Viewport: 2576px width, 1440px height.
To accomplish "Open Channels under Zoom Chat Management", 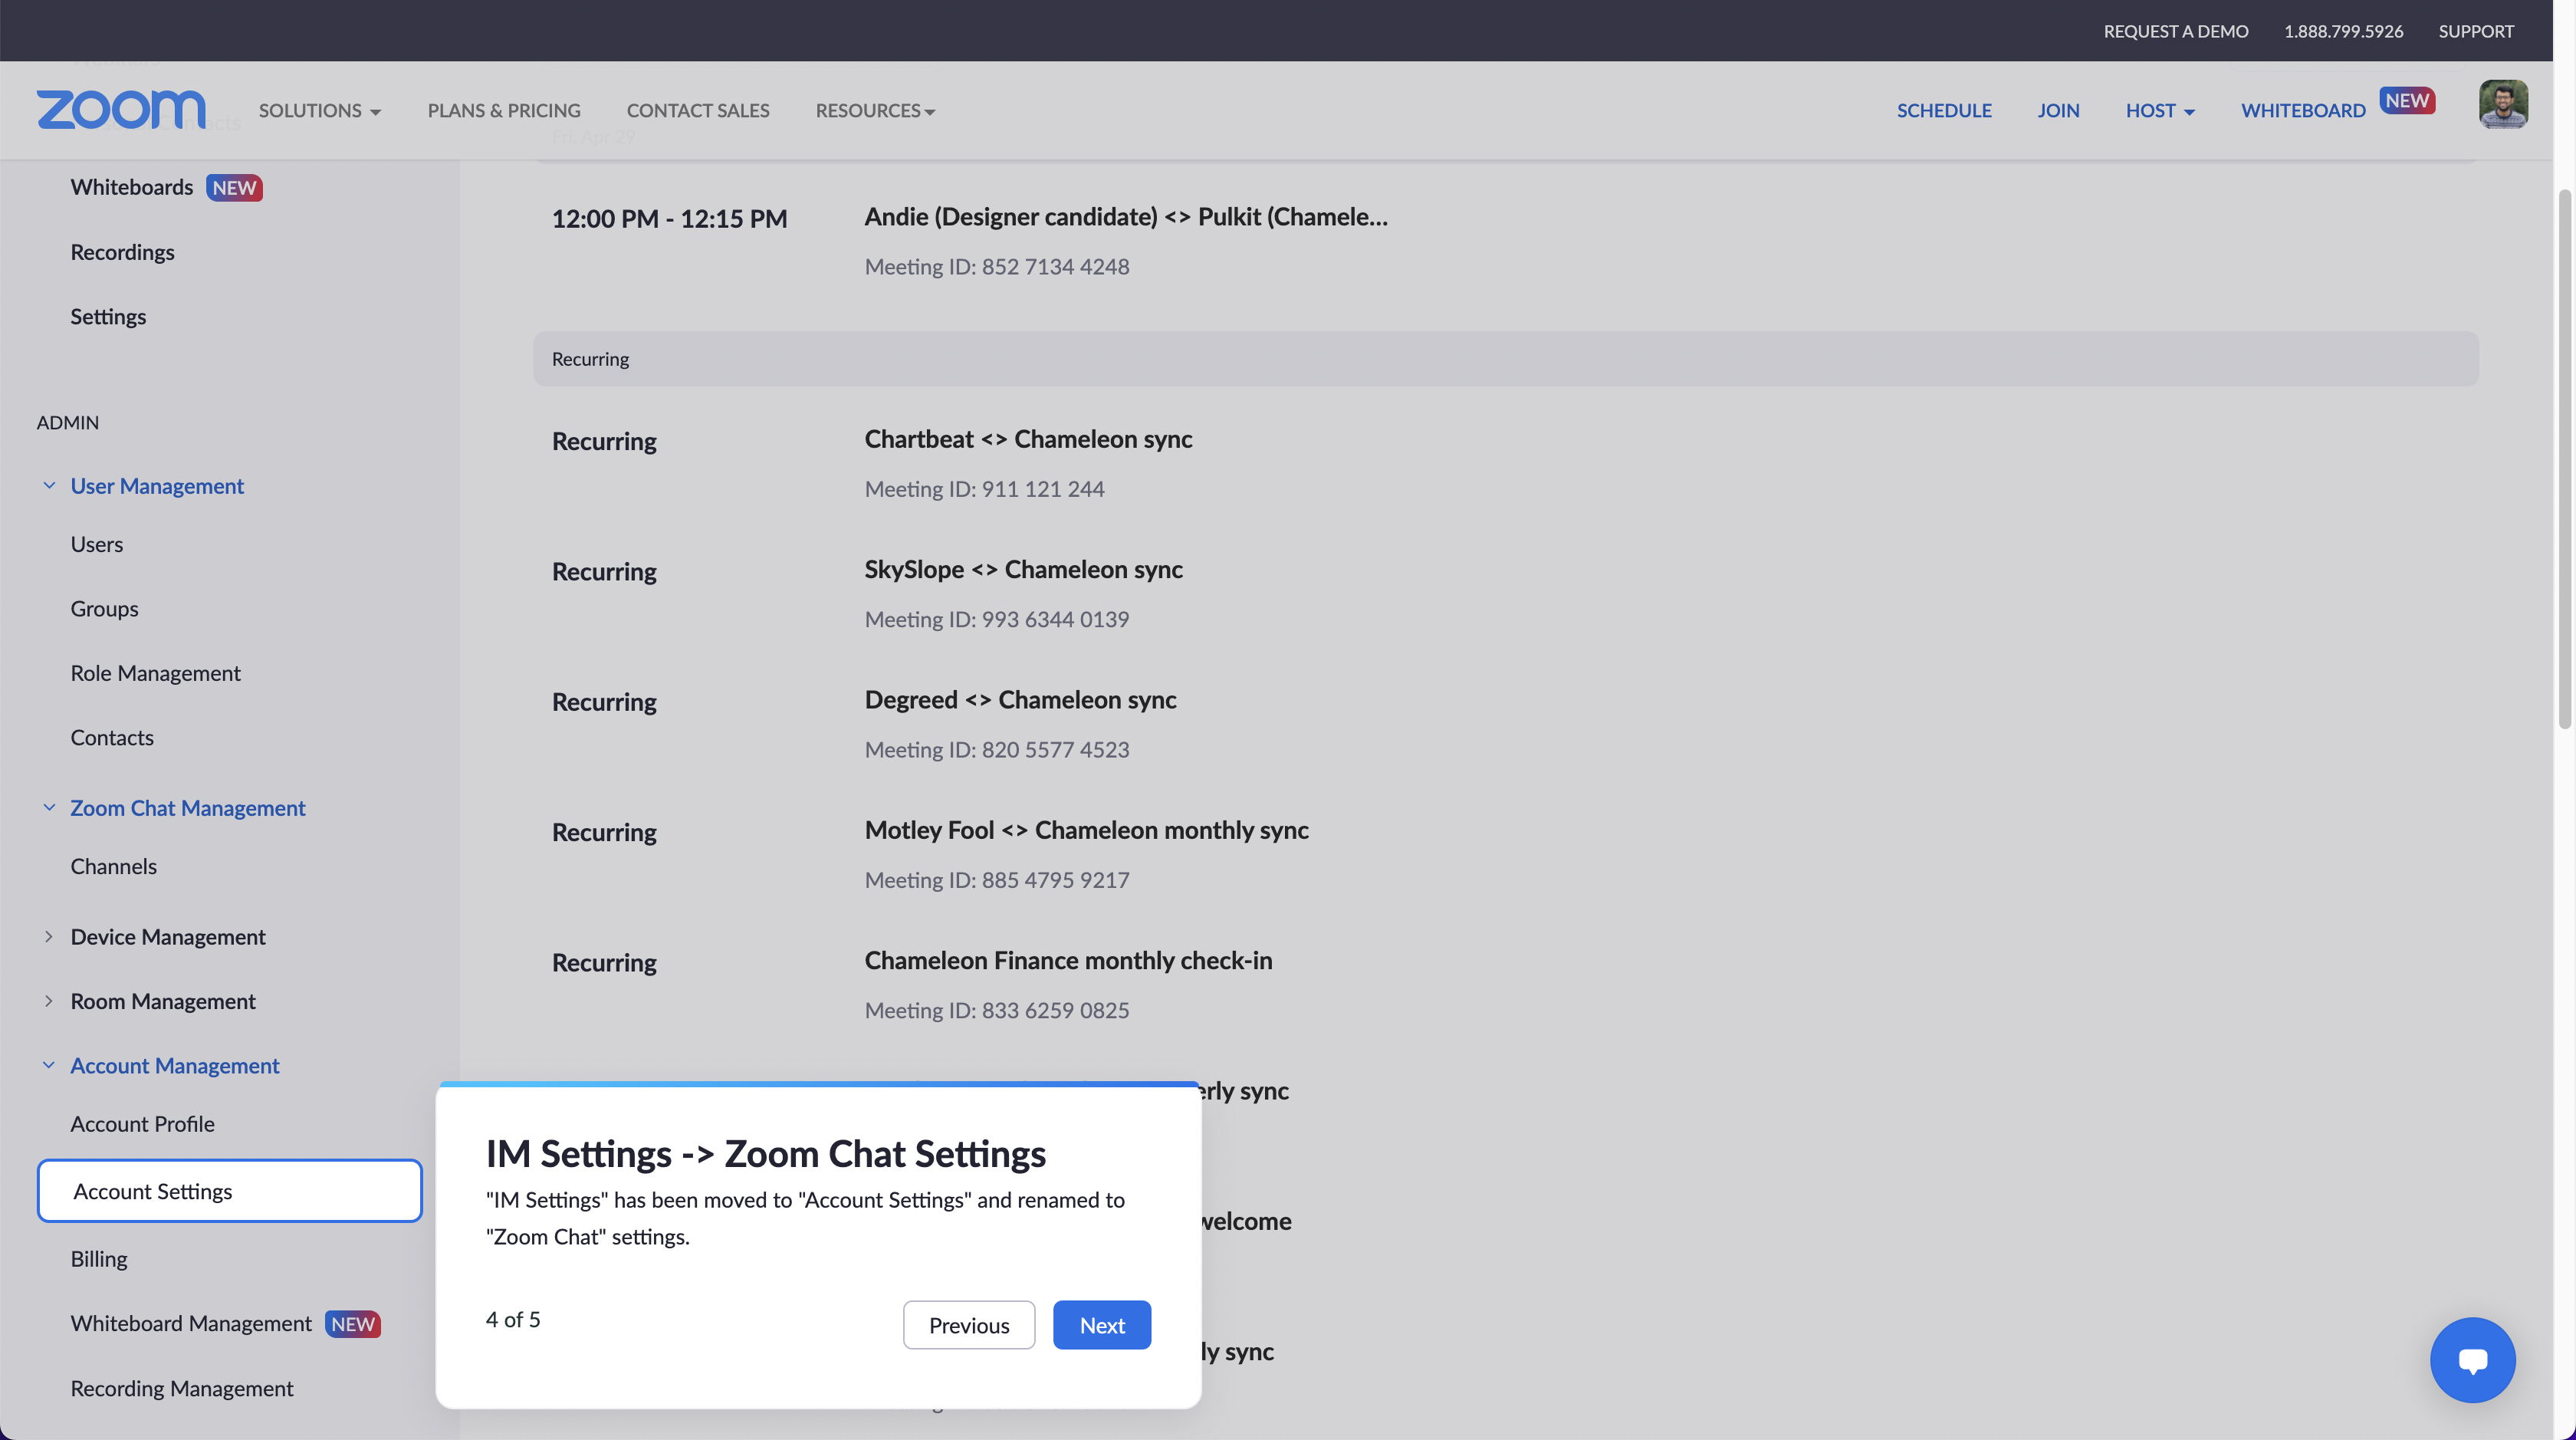I will 114,867.
